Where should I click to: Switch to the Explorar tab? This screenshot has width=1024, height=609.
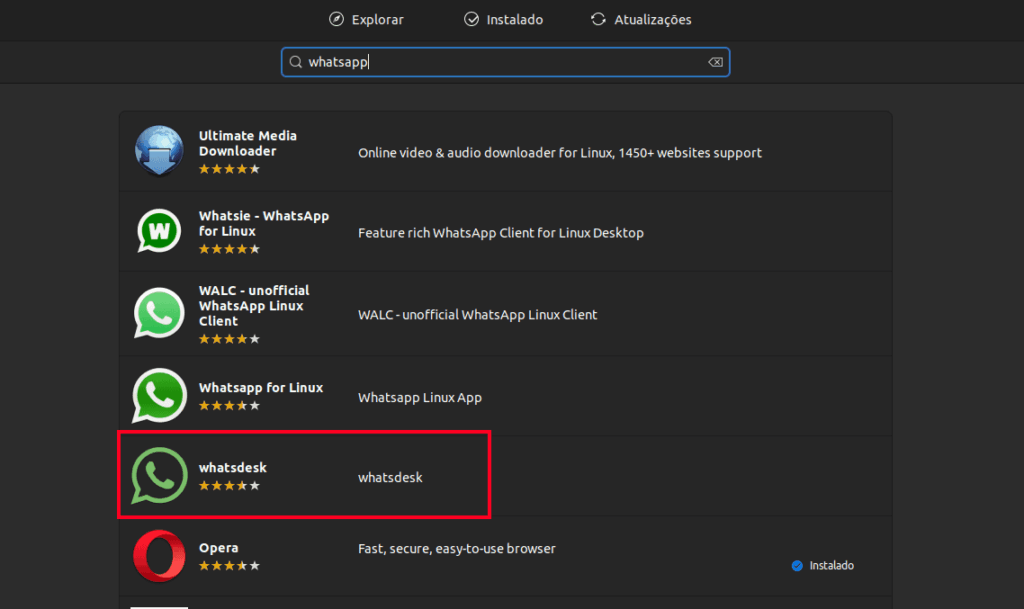(x=366, y=19)
